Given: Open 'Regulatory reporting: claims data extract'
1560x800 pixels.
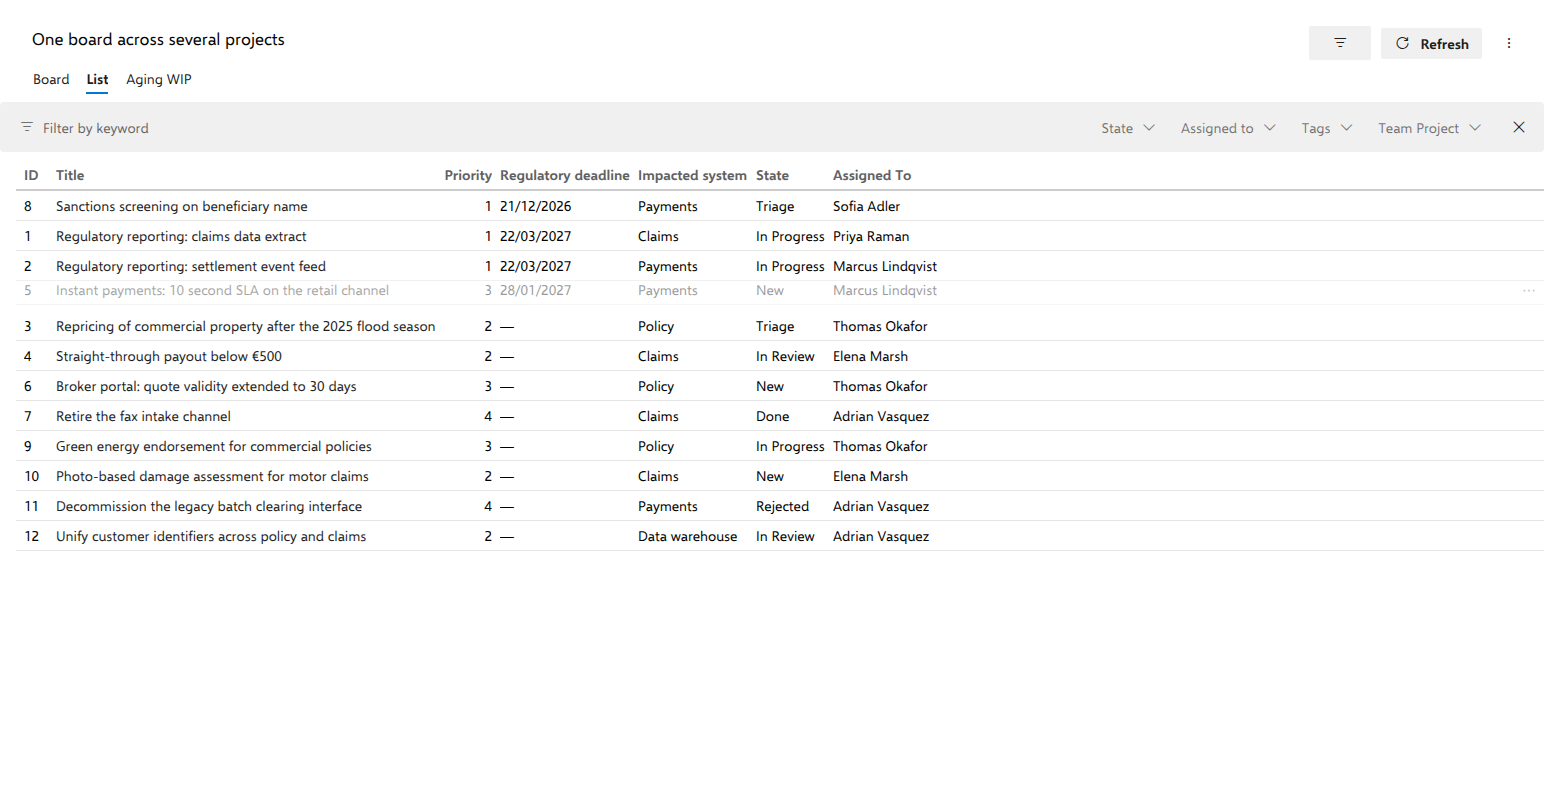Looking at the screenshot, I should tap(181, 236).
